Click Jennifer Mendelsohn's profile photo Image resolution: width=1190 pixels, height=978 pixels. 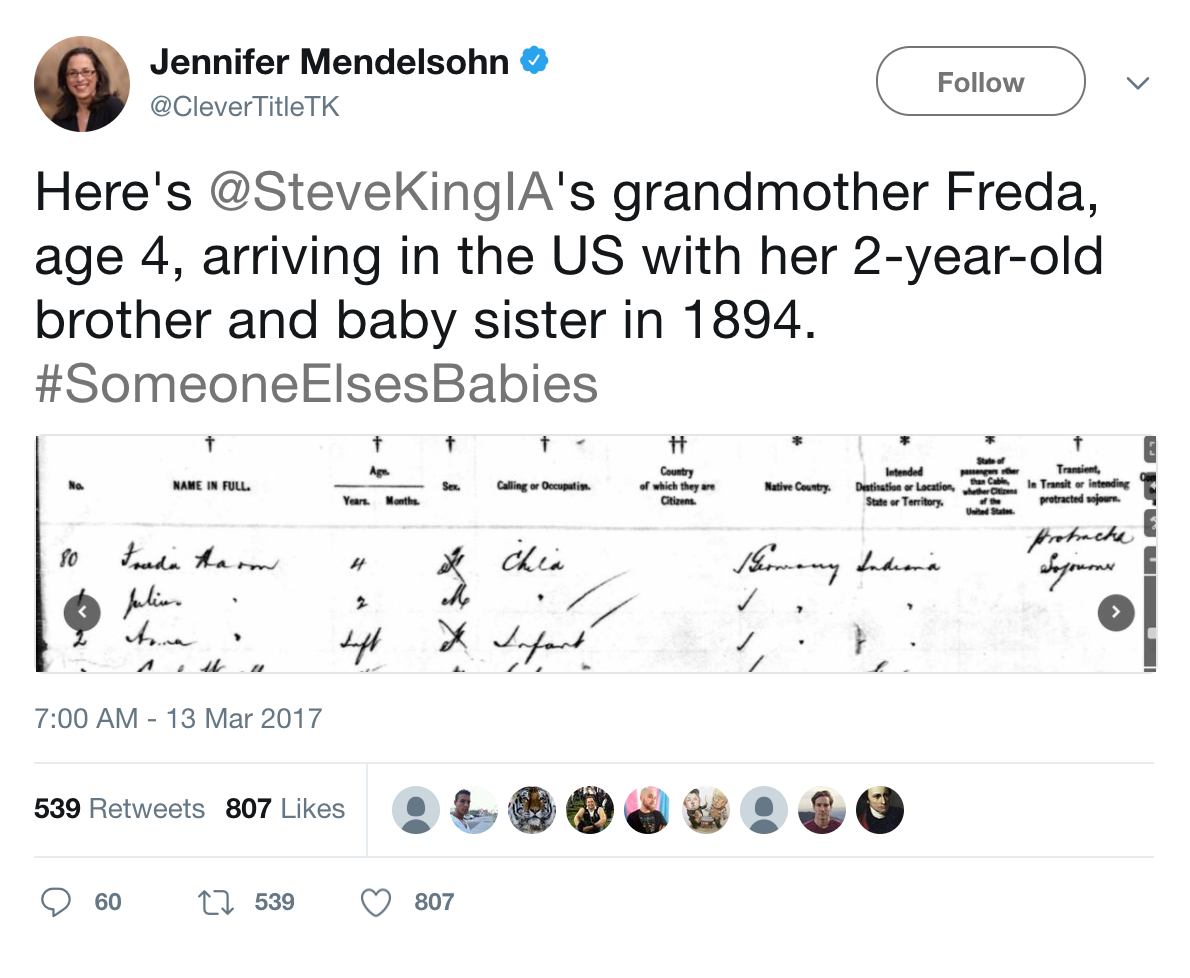coord(82,83)
